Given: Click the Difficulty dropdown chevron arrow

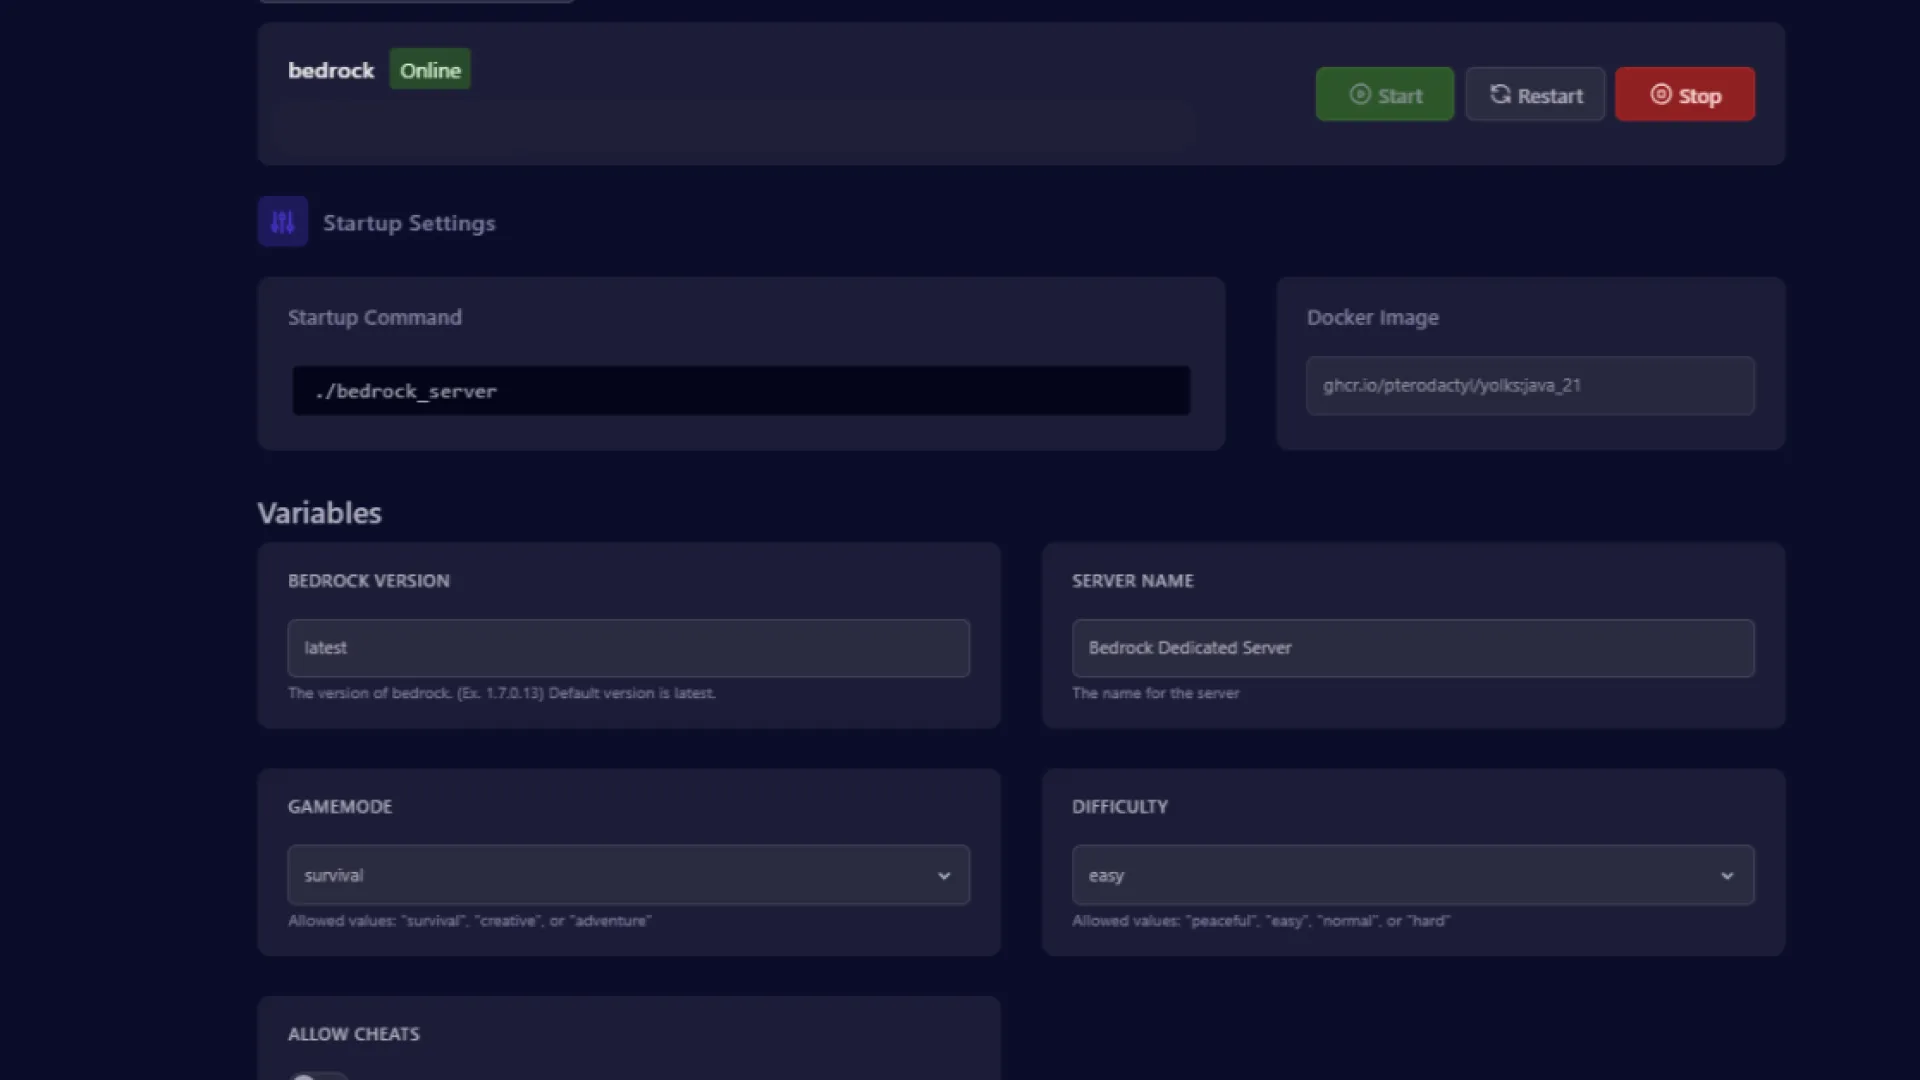Looking at the screenshot, I should click(x=1727, y=876).
